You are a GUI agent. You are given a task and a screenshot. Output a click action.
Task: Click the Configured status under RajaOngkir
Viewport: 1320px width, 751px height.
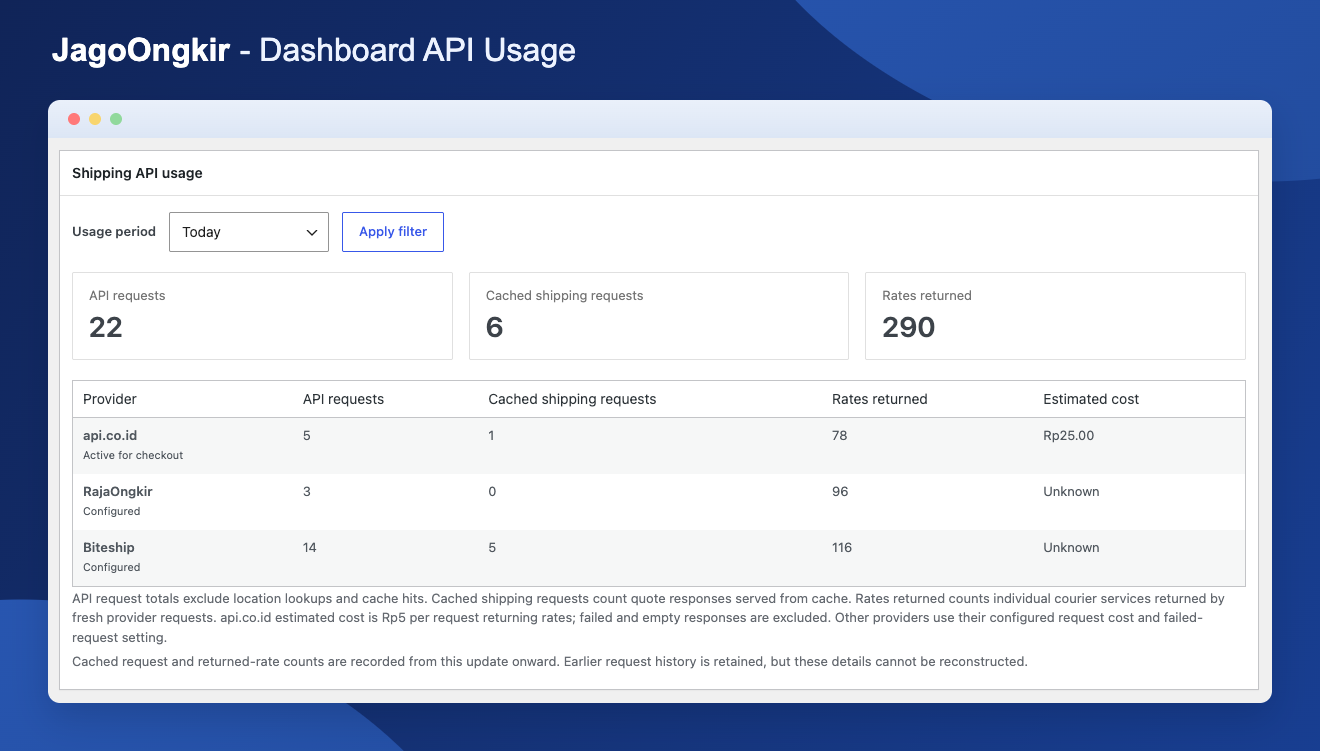(112, 511)
